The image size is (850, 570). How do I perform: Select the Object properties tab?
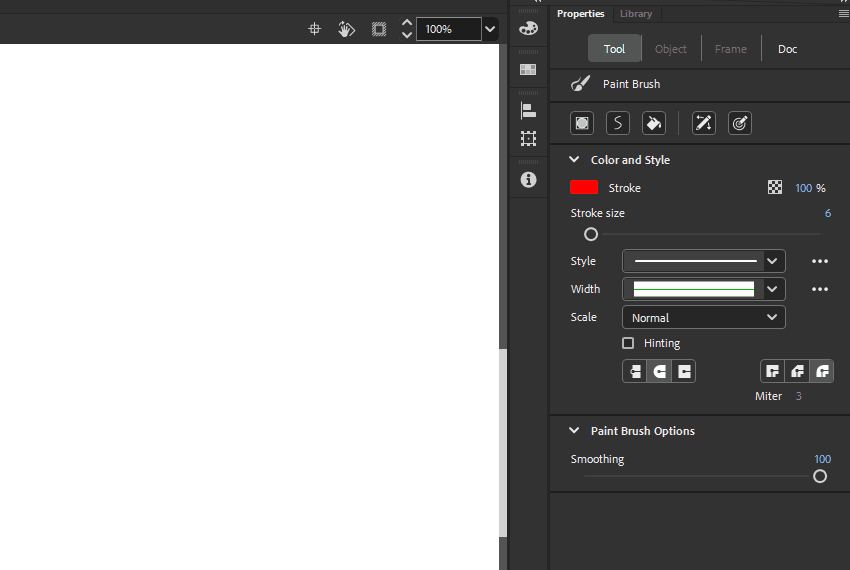(671, 49)
